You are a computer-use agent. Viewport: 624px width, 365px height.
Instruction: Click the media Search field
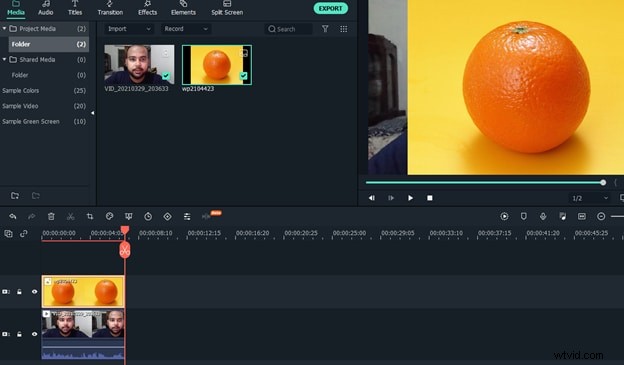click(288, 29)
